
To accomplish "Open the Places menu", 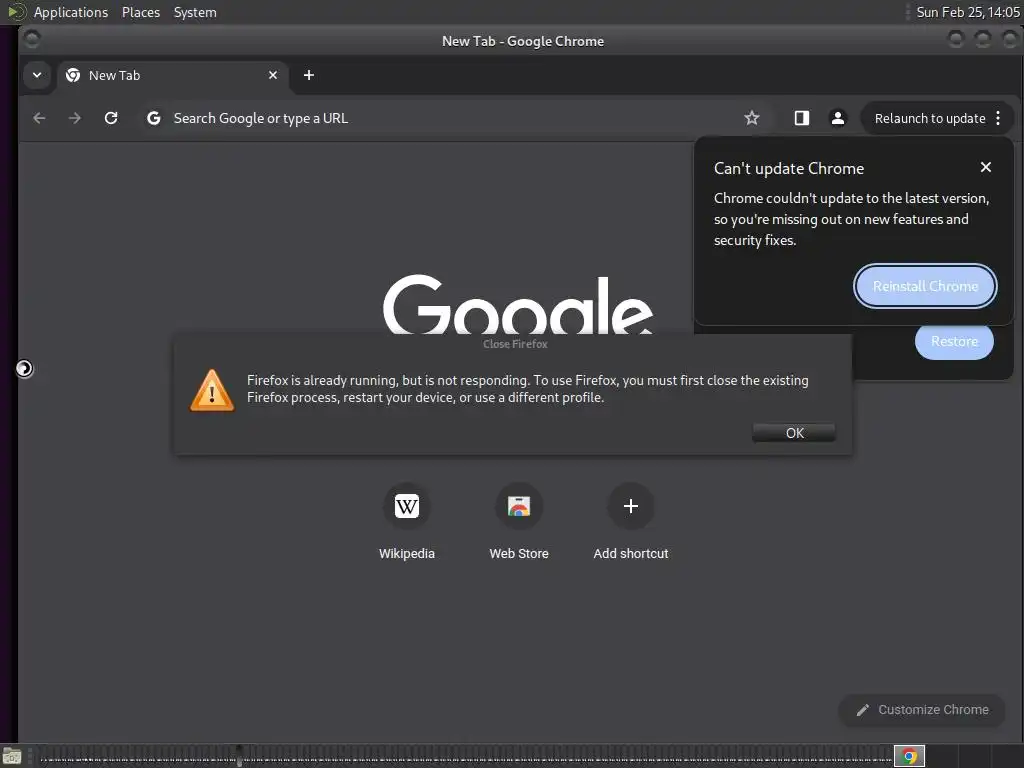I will [140, 12].
